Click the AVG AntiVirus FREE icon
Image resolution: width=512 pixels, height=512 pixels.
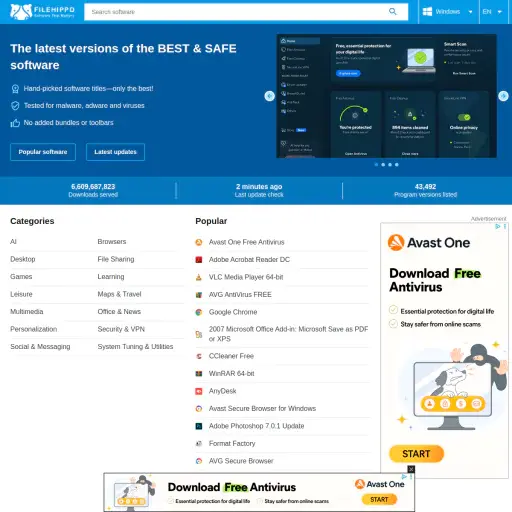click(x=199, y=295)
